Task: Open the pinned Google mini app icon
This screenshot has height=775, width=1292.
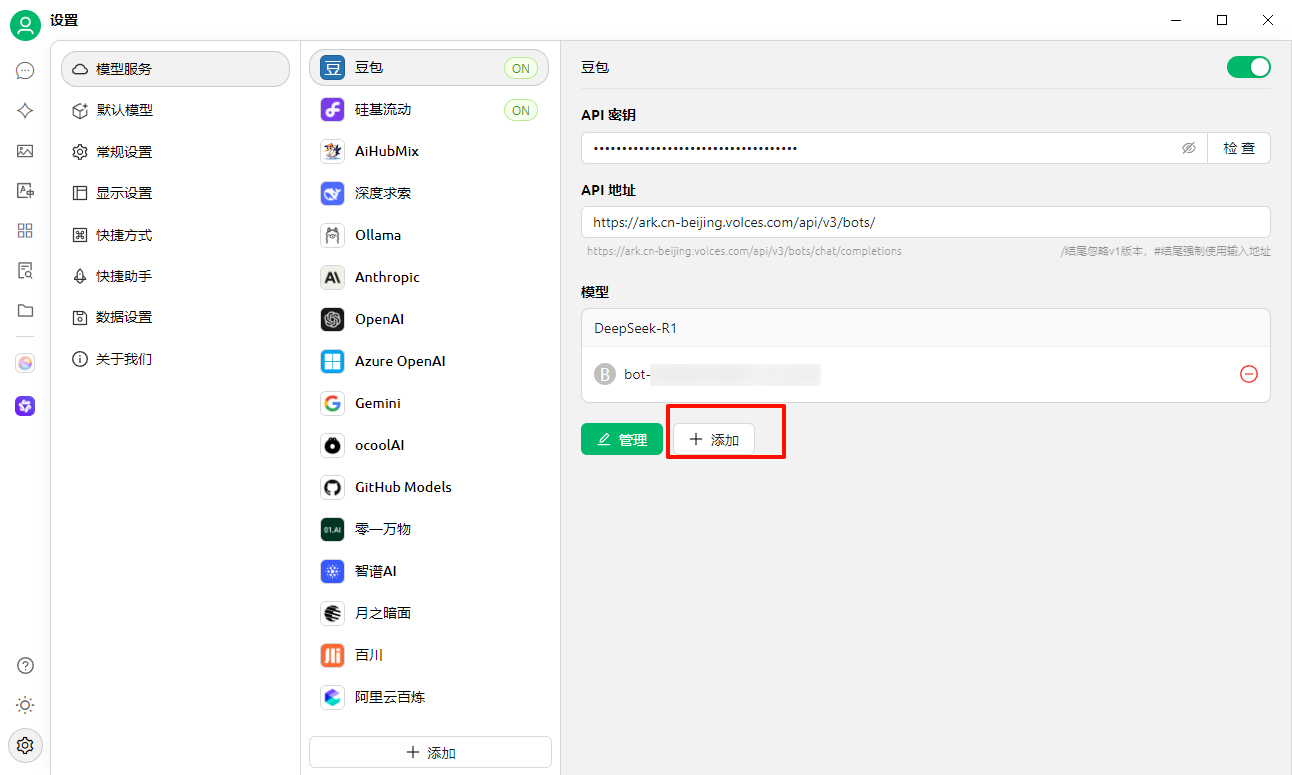Action: click(25, 363)
